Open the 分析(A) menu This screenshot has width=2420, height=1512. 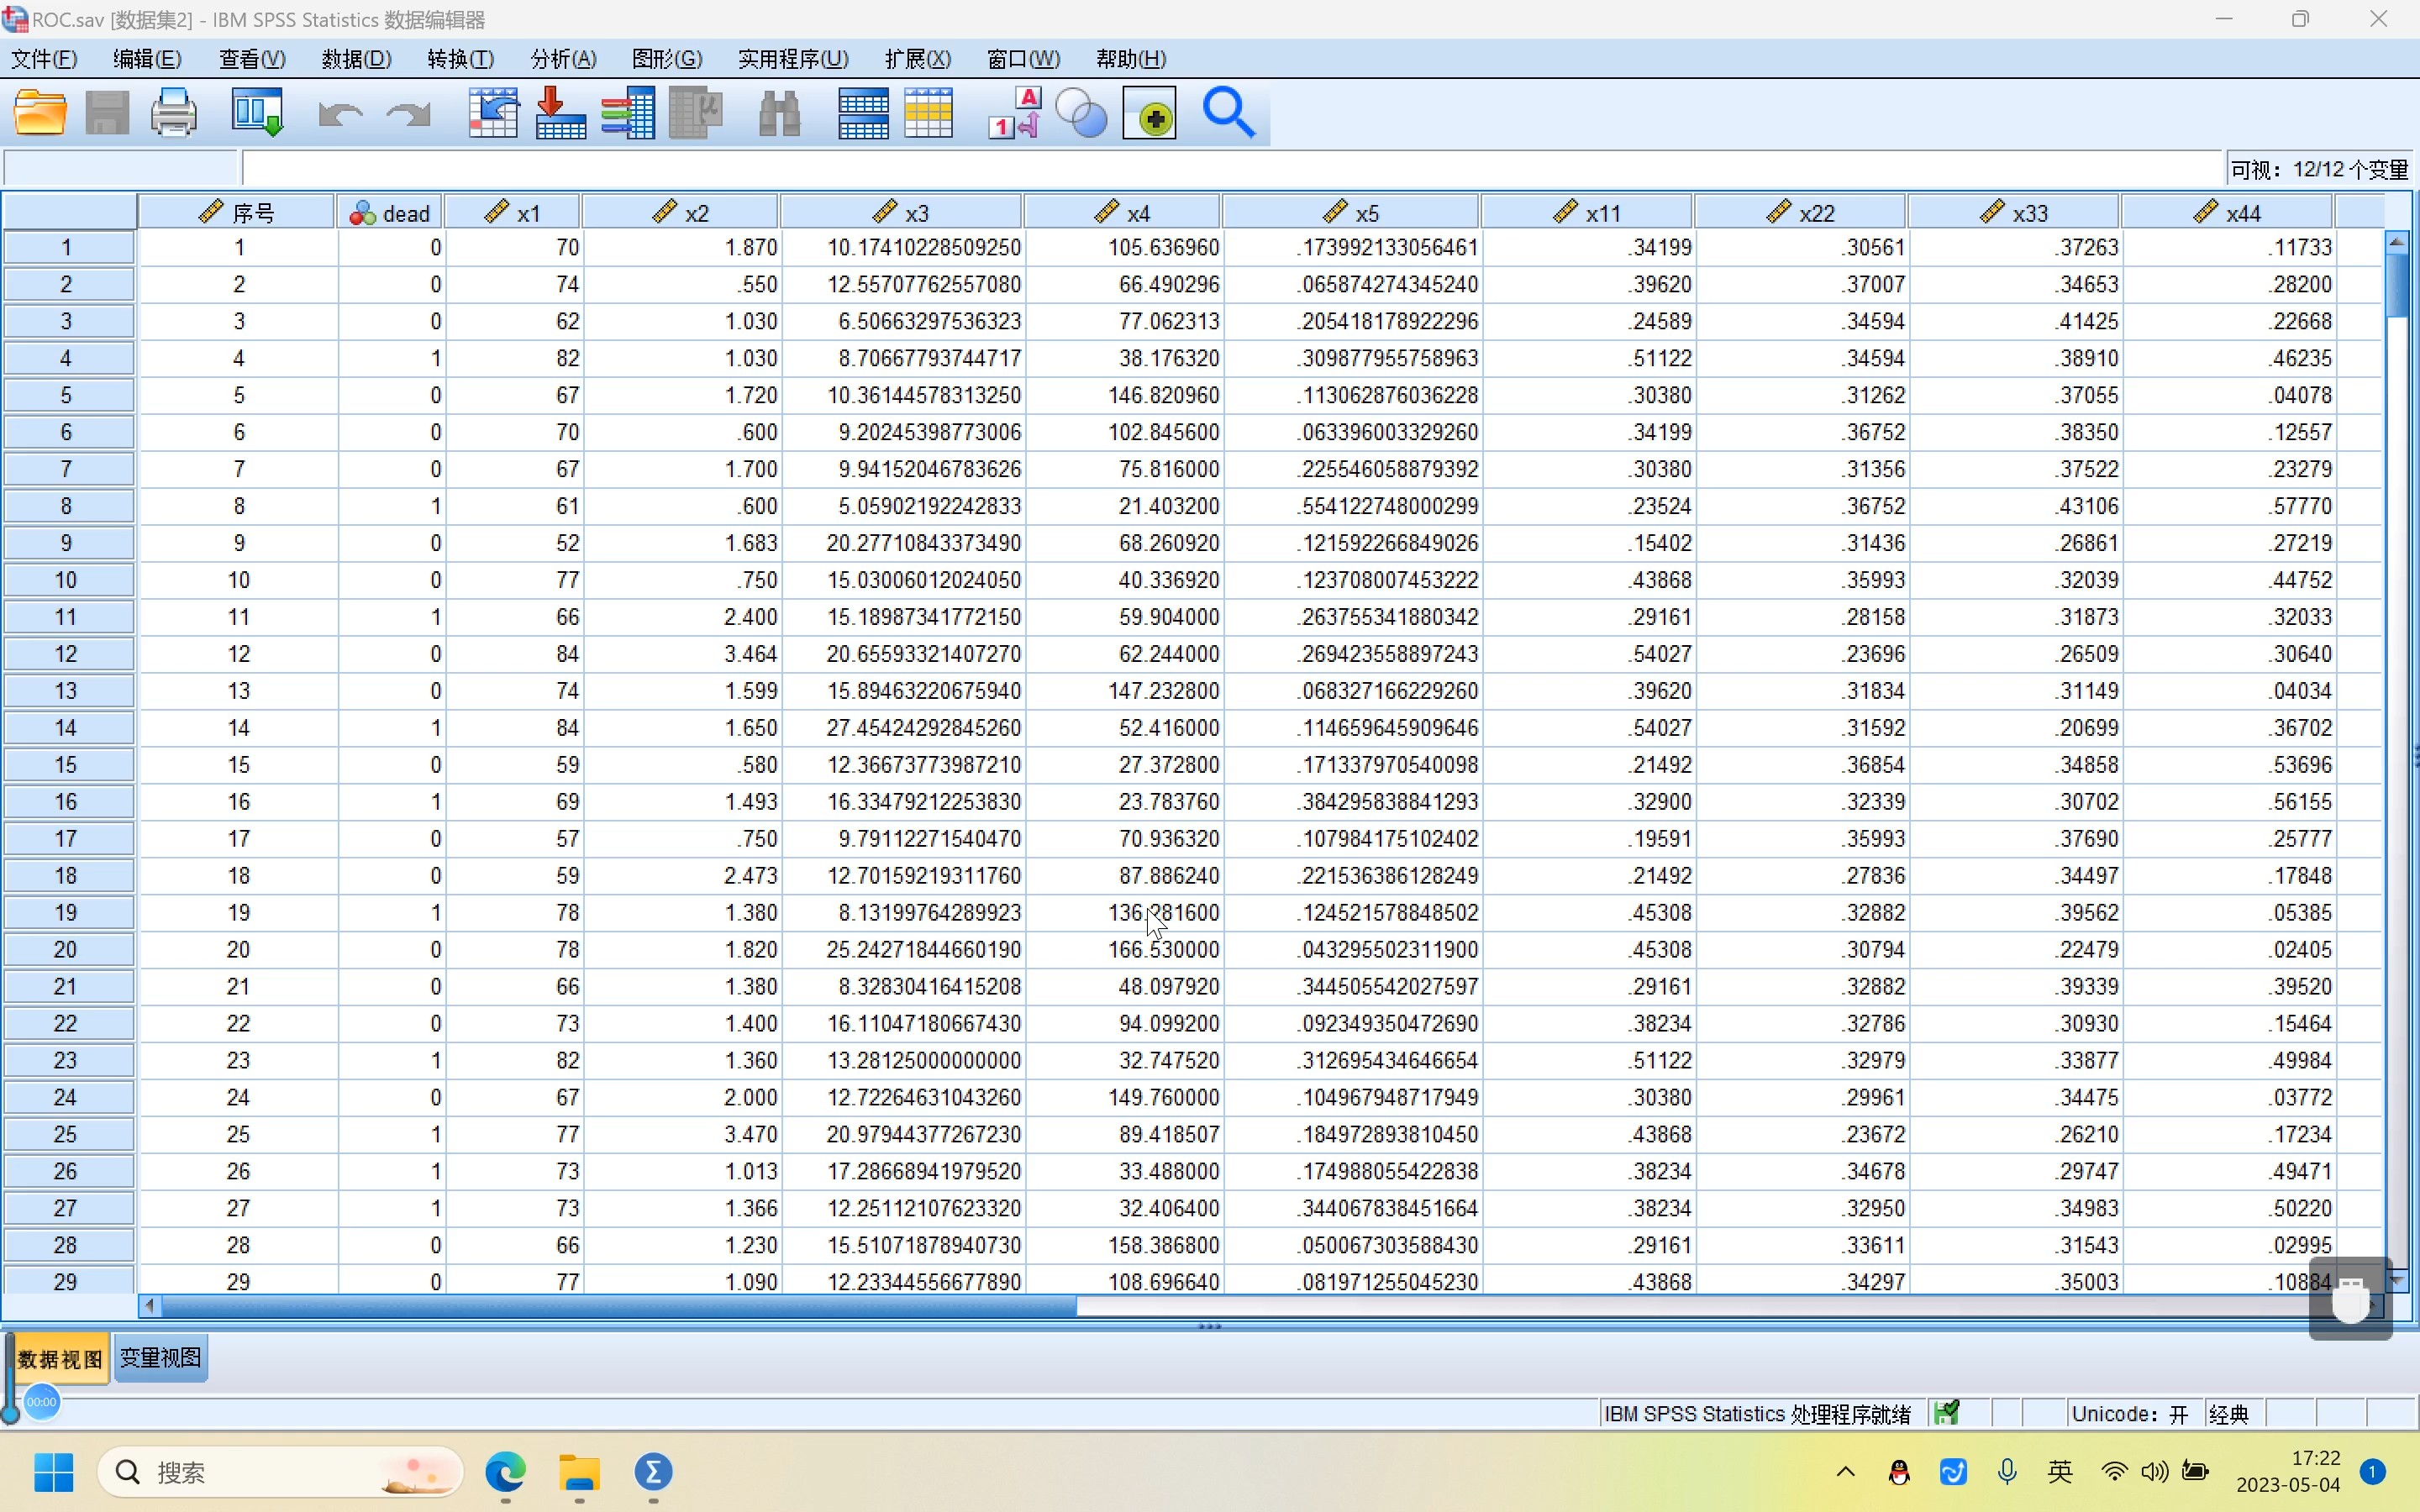coord(563,59)
